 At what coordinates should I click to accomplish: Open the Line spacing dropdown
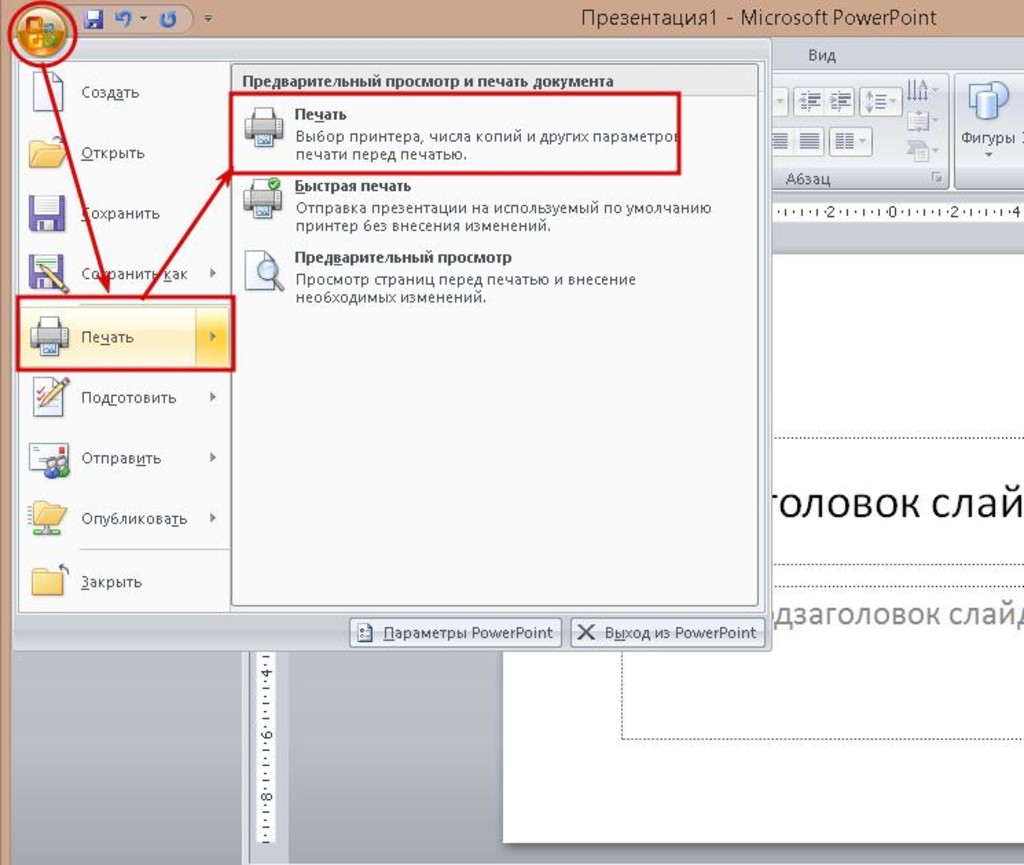[880, 101]
